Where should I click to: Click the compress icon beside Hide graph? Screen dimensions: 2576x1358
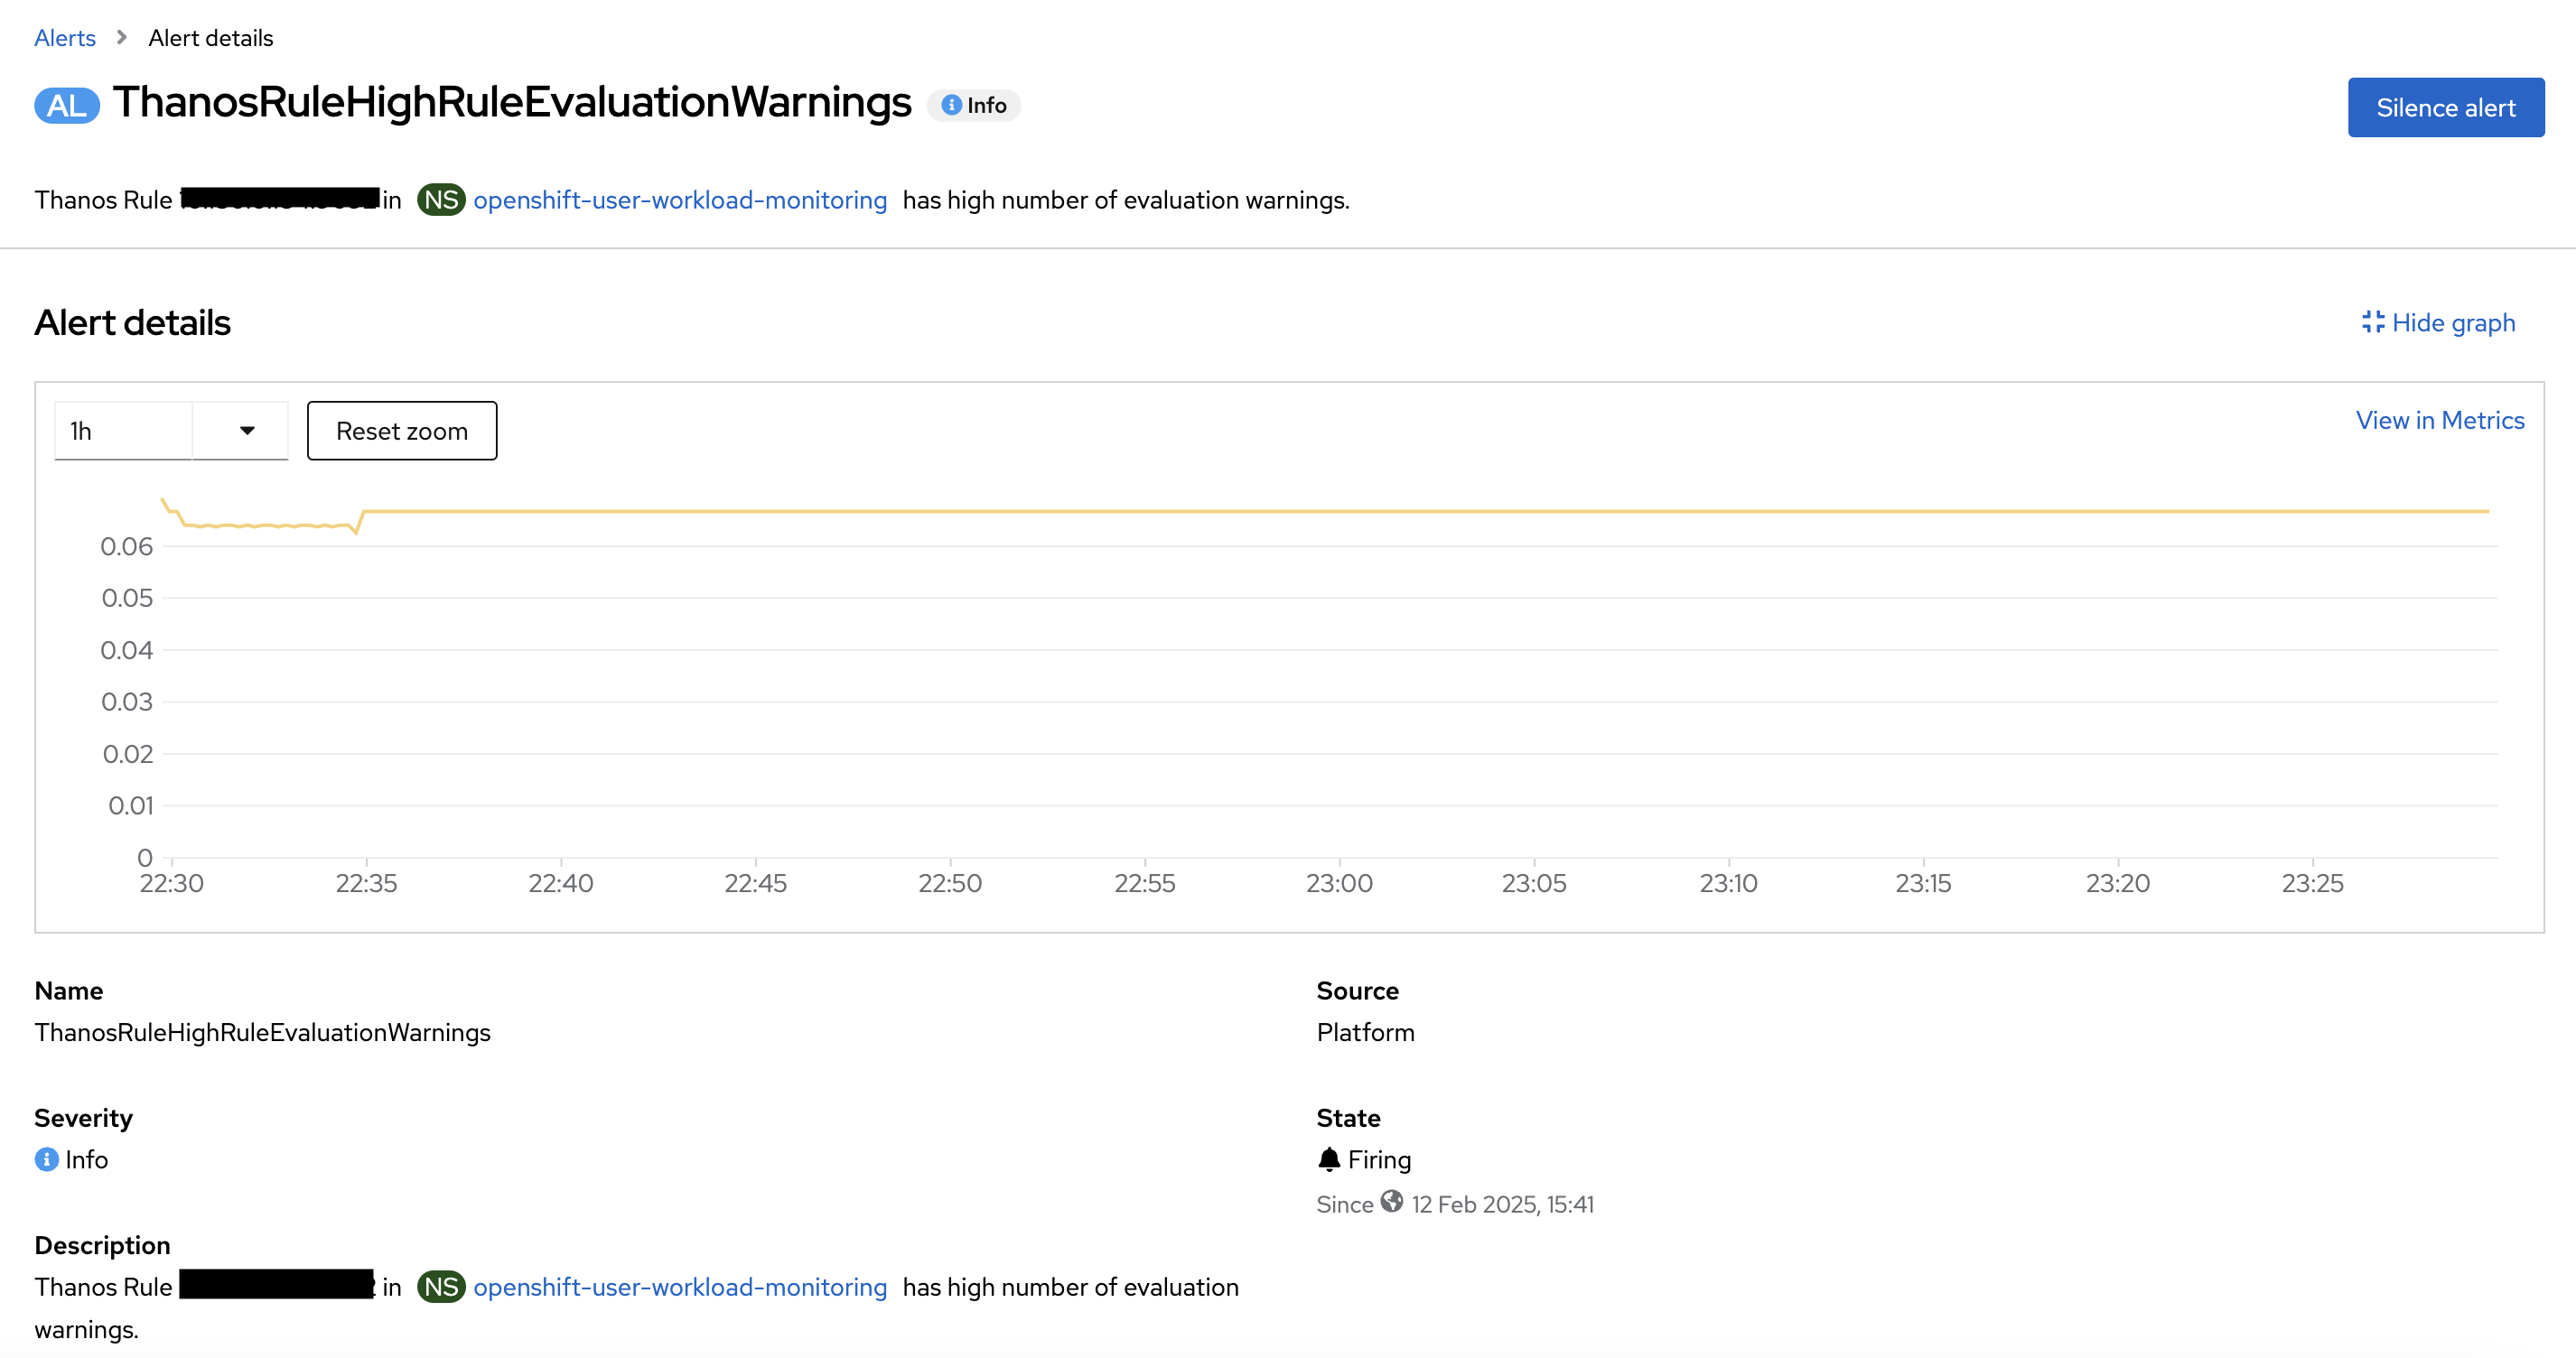point(2372,322)
